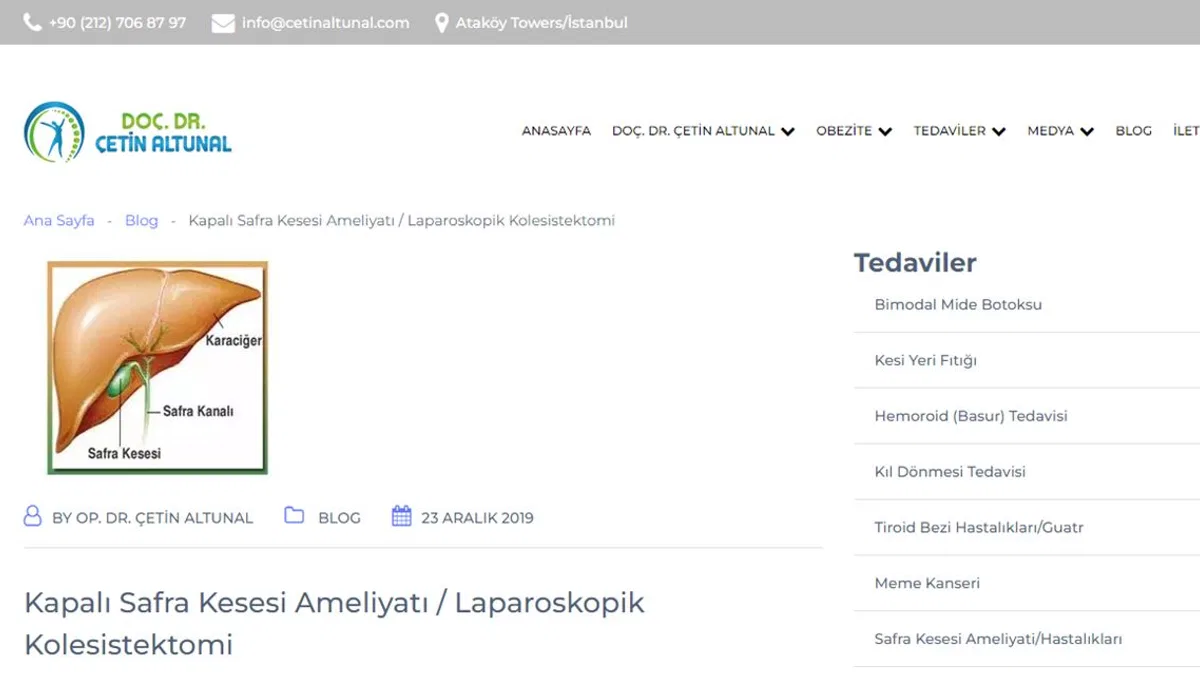The image size is (1200, 675).
Task: Click the calendar icon beside the date
Action: (x=401, y=516)
